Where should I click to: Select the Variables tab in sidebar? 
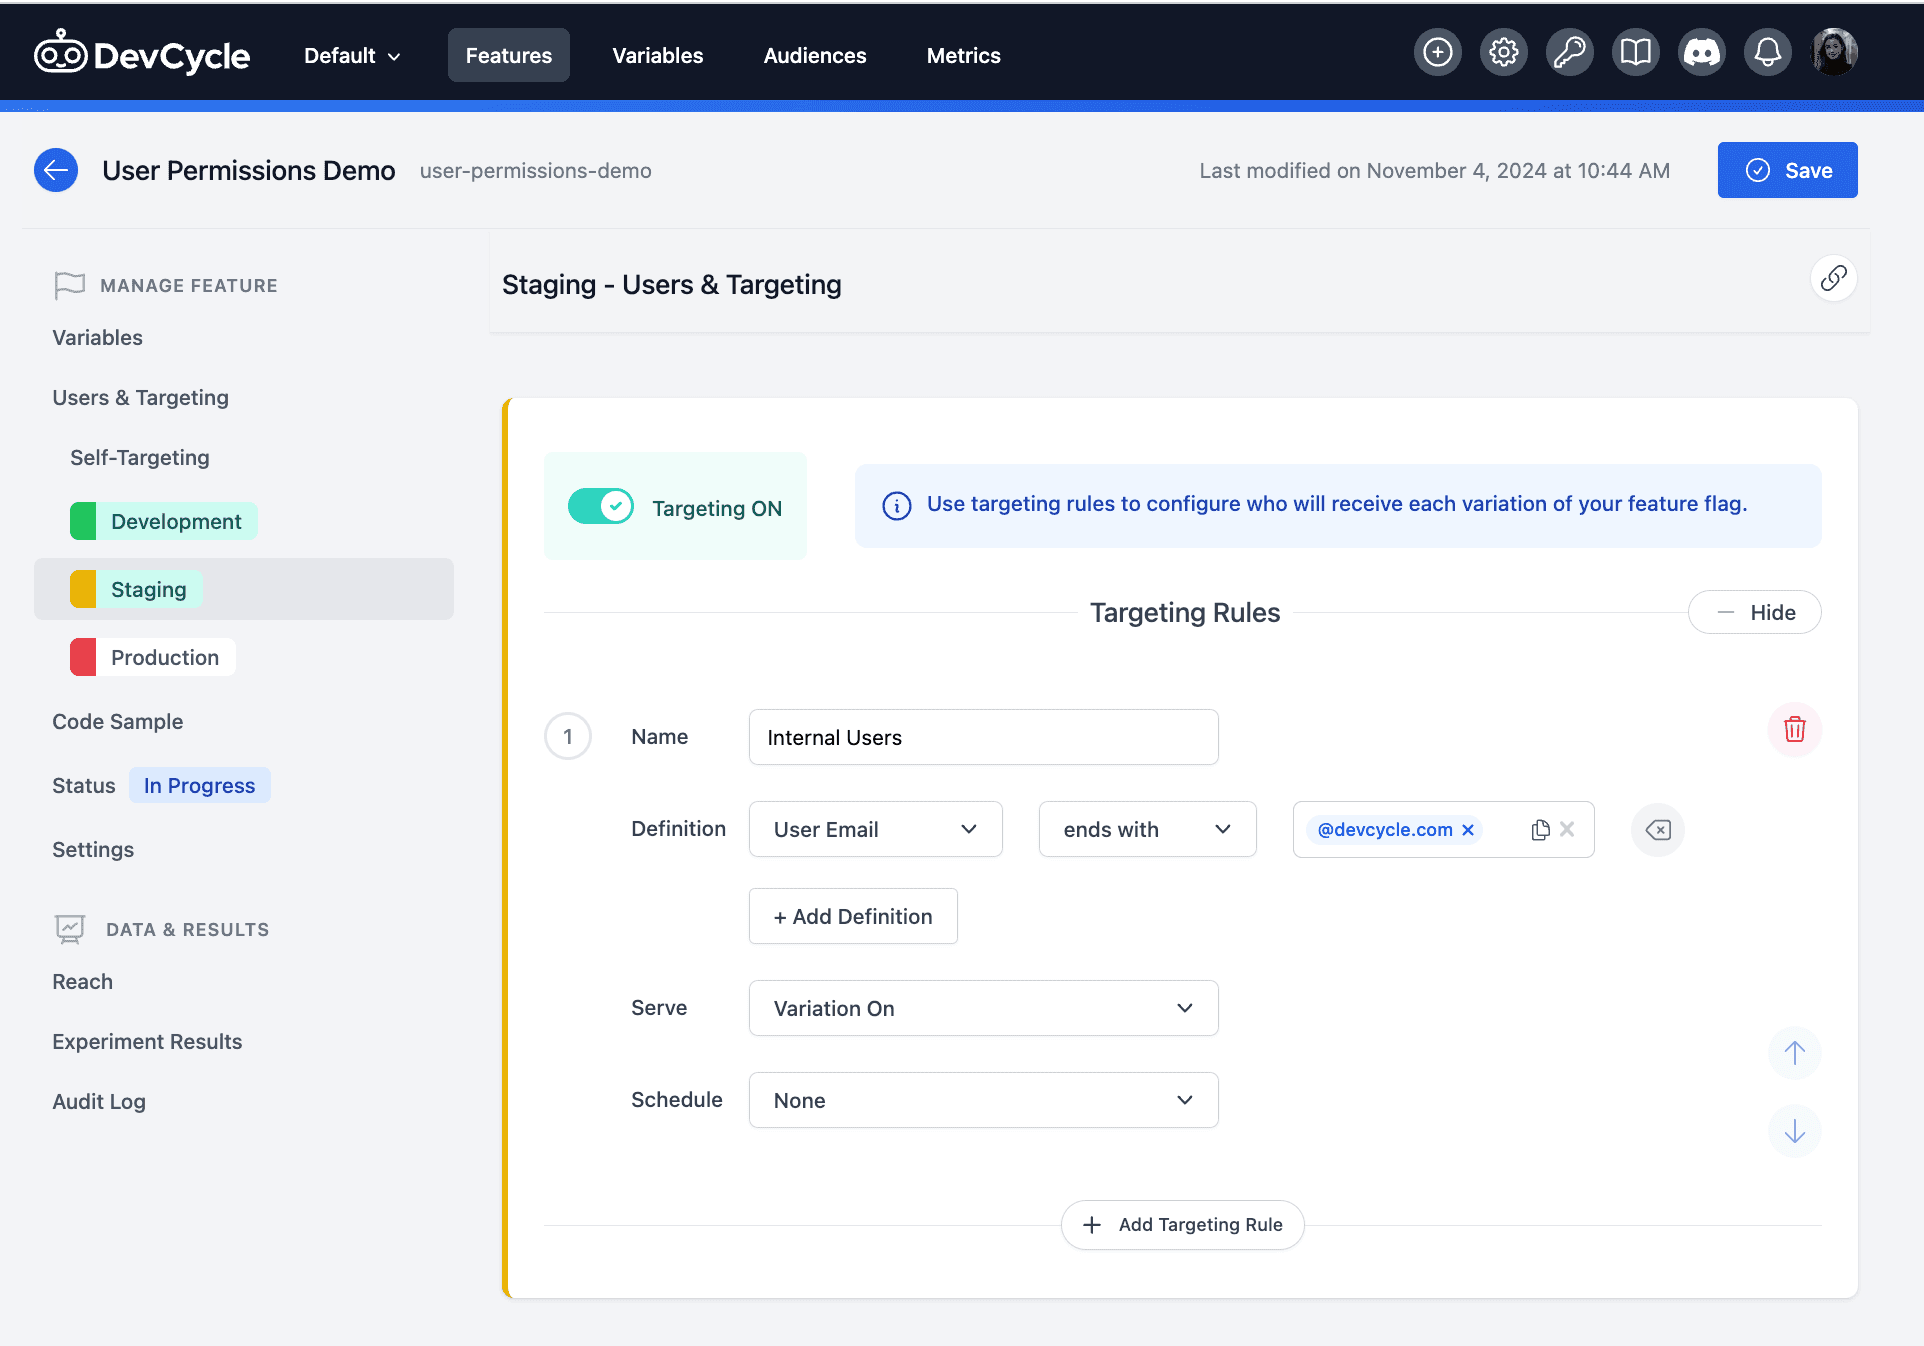click(x=95, y=338)
